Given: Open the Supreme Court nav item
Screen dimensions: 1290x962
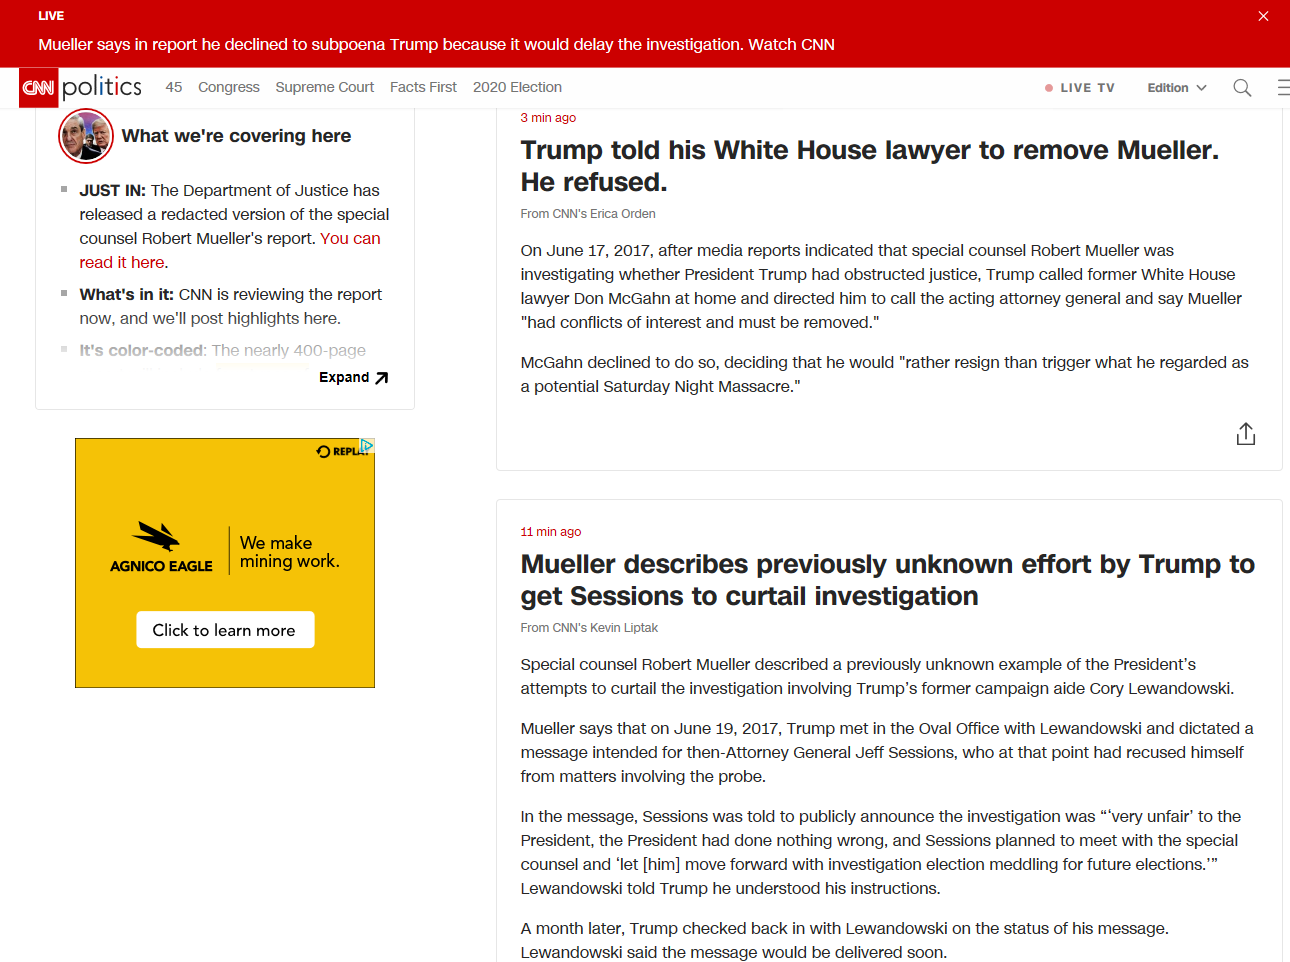Looking at the screenshot, I should pos(325,87).
